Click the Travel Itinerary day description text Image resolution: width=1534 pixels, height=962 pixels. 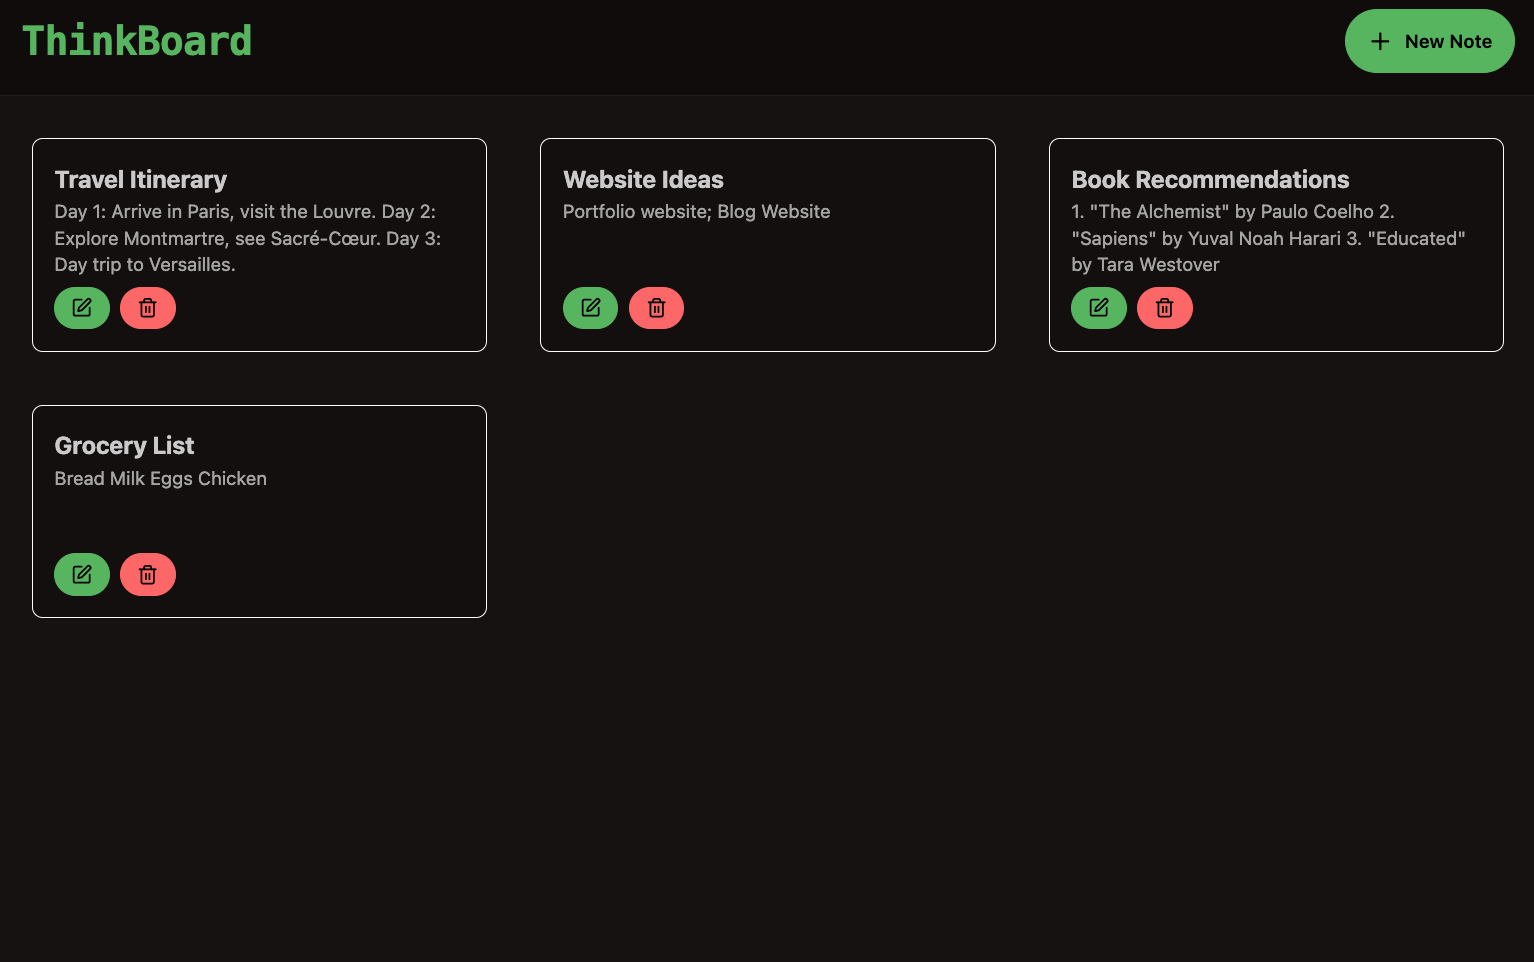pos(249,238)
